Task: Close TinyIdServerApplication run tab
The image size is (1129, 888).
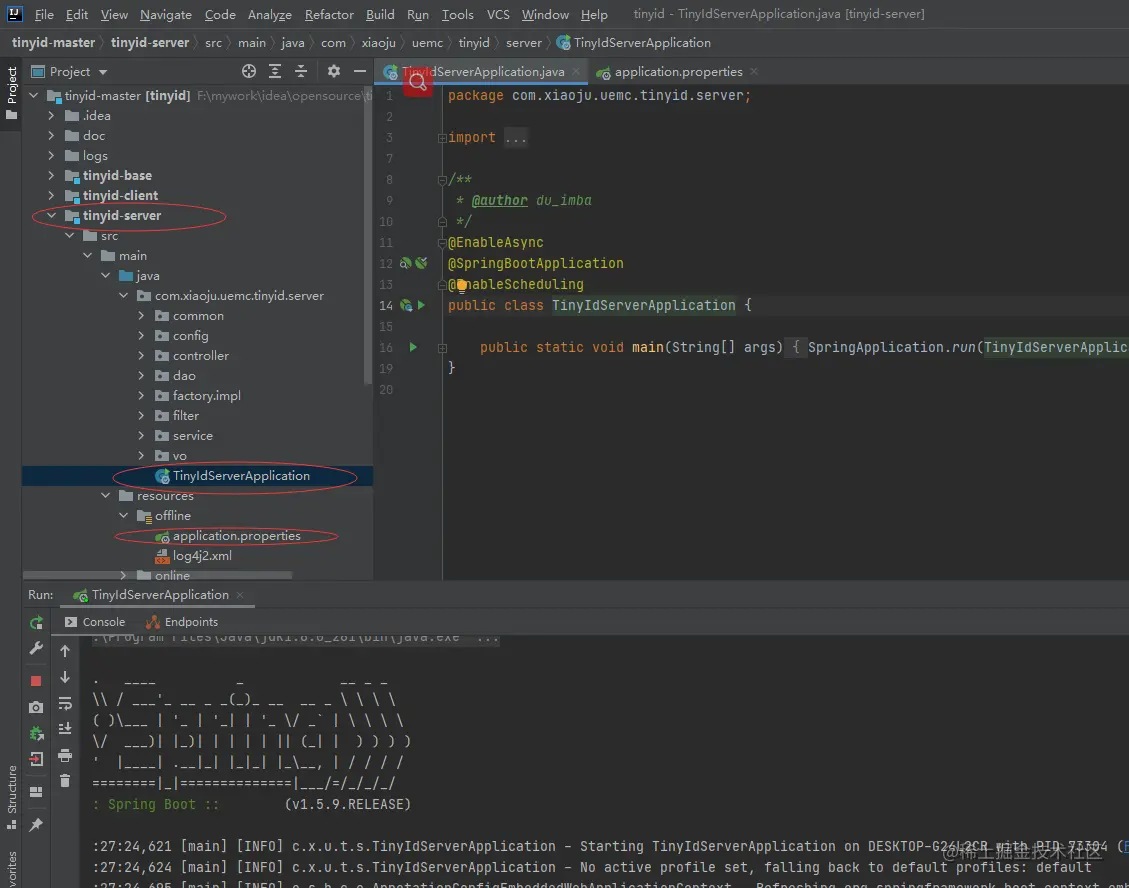Action: pyautogui.click(x=240, y=595)
